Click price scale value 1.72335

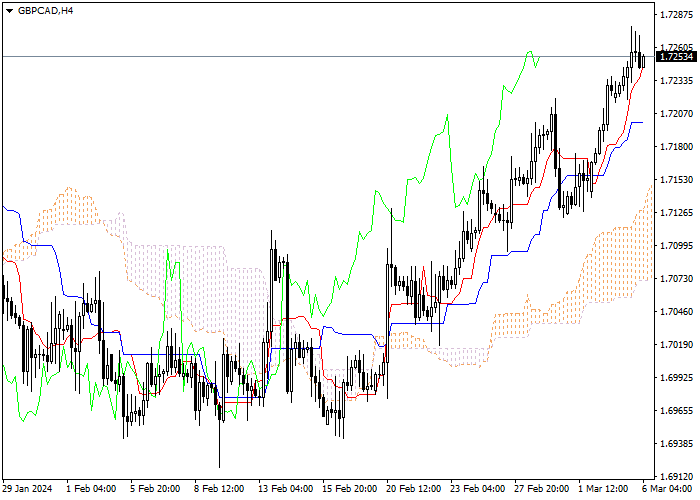[676, 81]
